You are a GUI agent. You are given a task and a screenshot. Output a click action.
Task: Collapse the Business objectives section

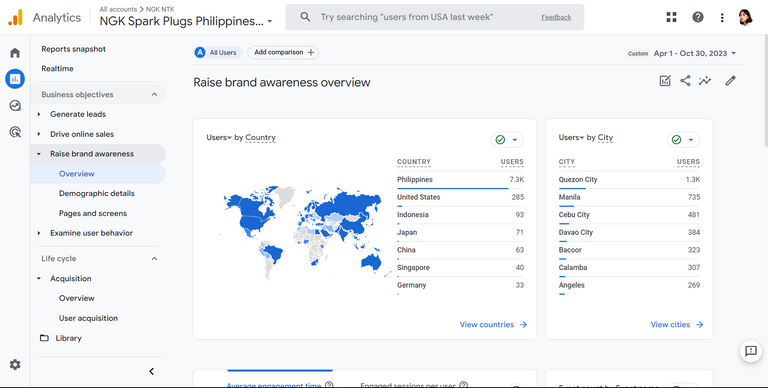pyautogui.click(x=154, y=95)
